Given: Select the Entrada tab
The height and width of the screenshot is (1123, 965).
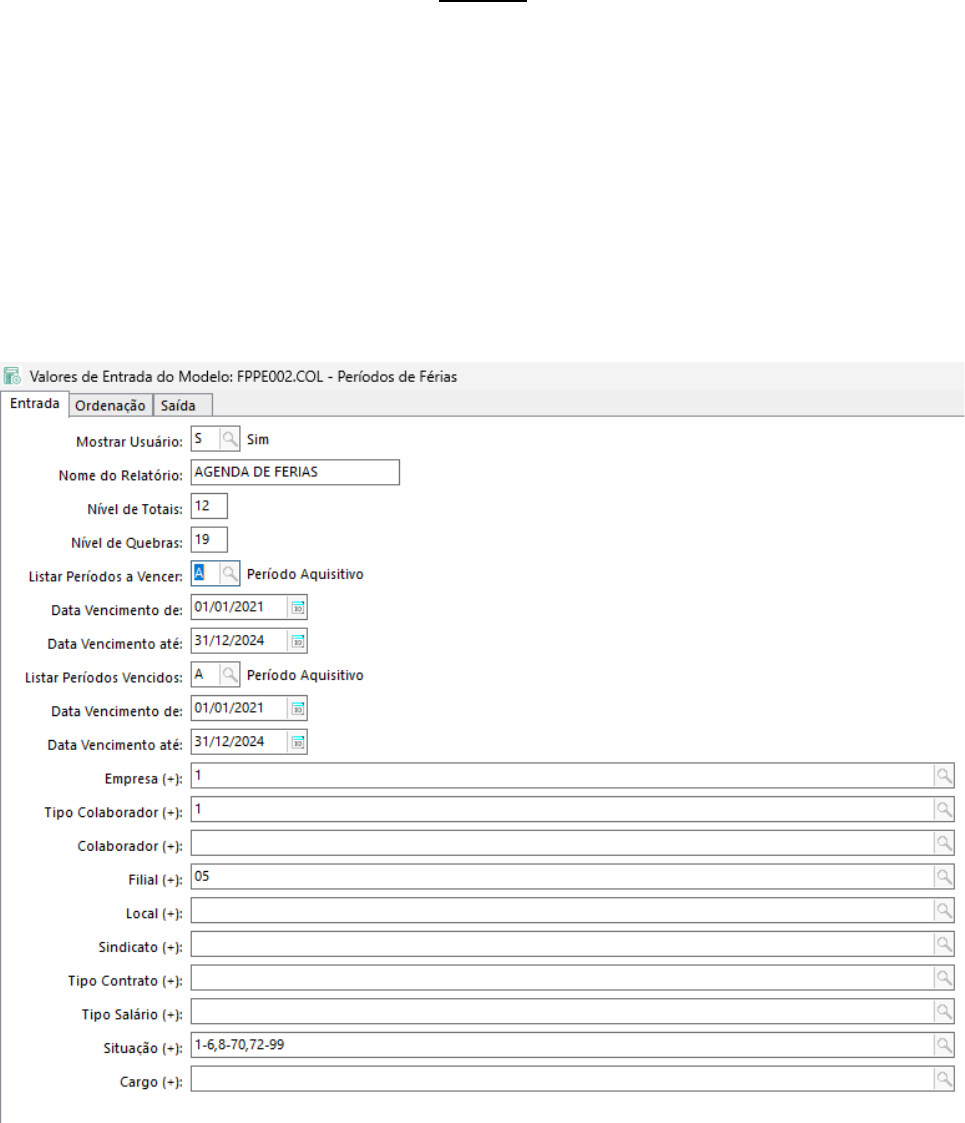Looking at the screenshot, I should 34,404.
